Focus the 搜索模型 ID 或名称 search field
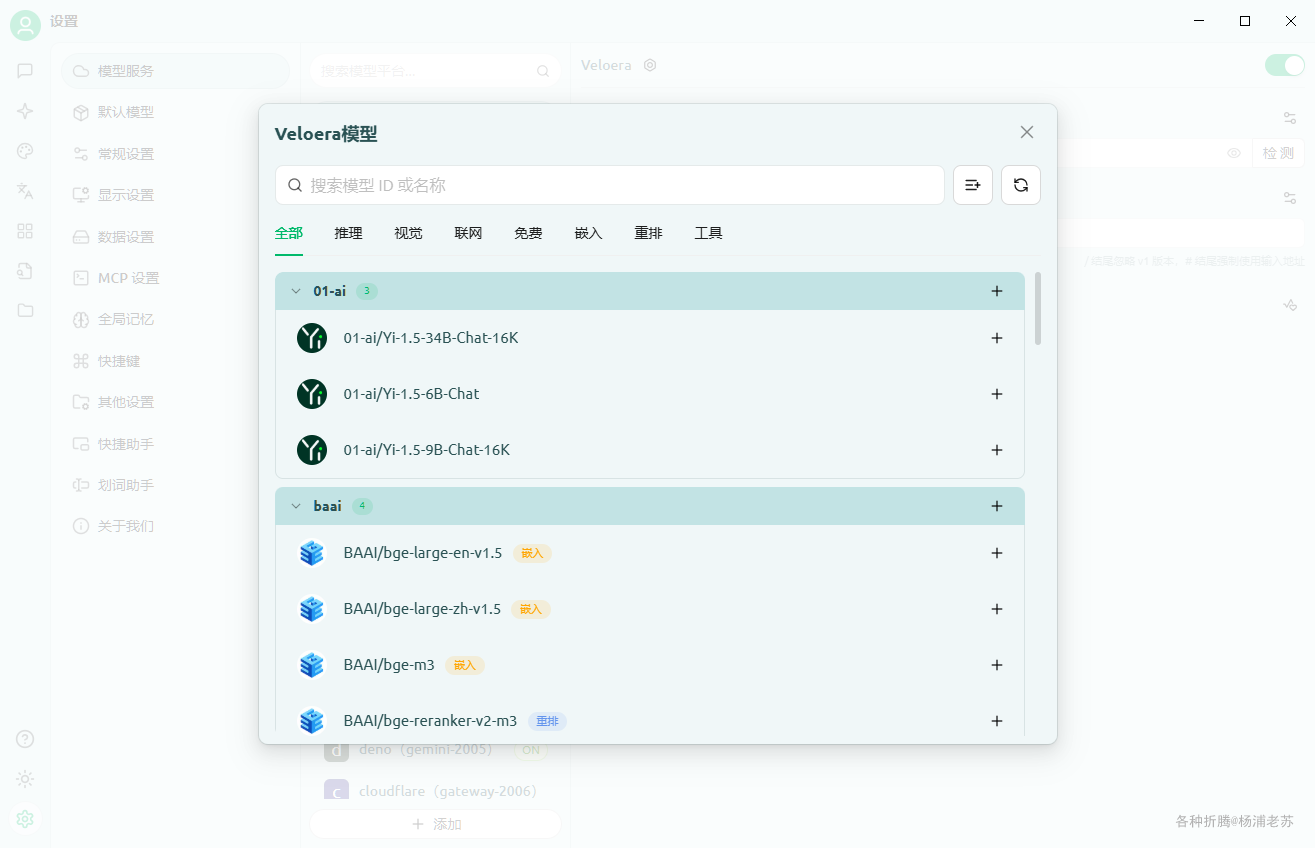Screen dimensions: 1315x848 (610, 185)
